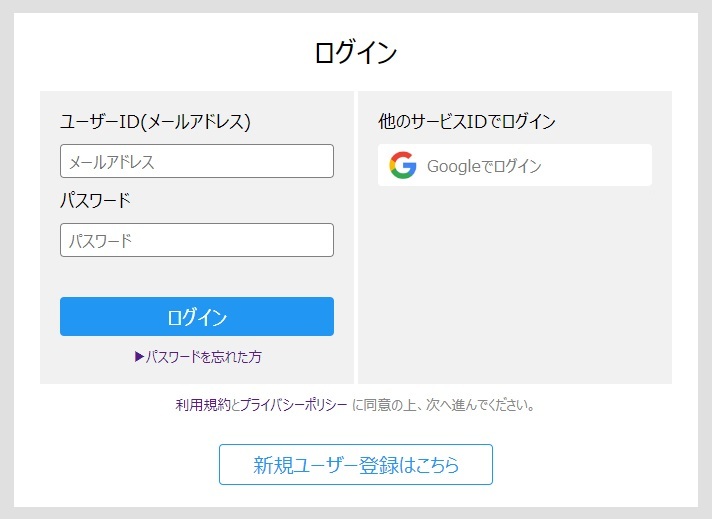Click the 新規ユーザー登録はこちら button
Image resolution: width=712 pixels, height=519 pixels.
pos(356,465)
